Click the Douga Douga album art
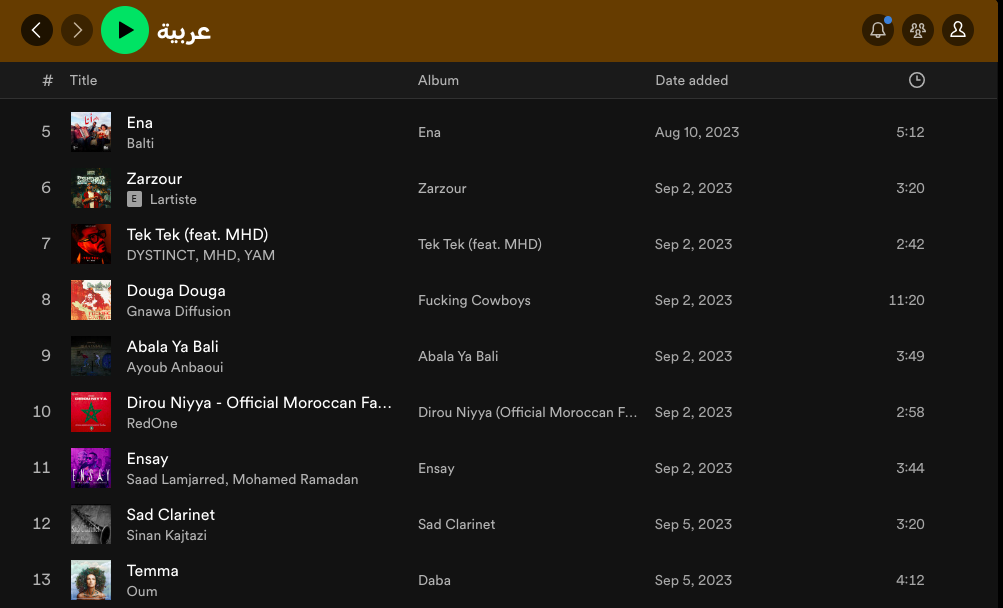 coord(91,300)
